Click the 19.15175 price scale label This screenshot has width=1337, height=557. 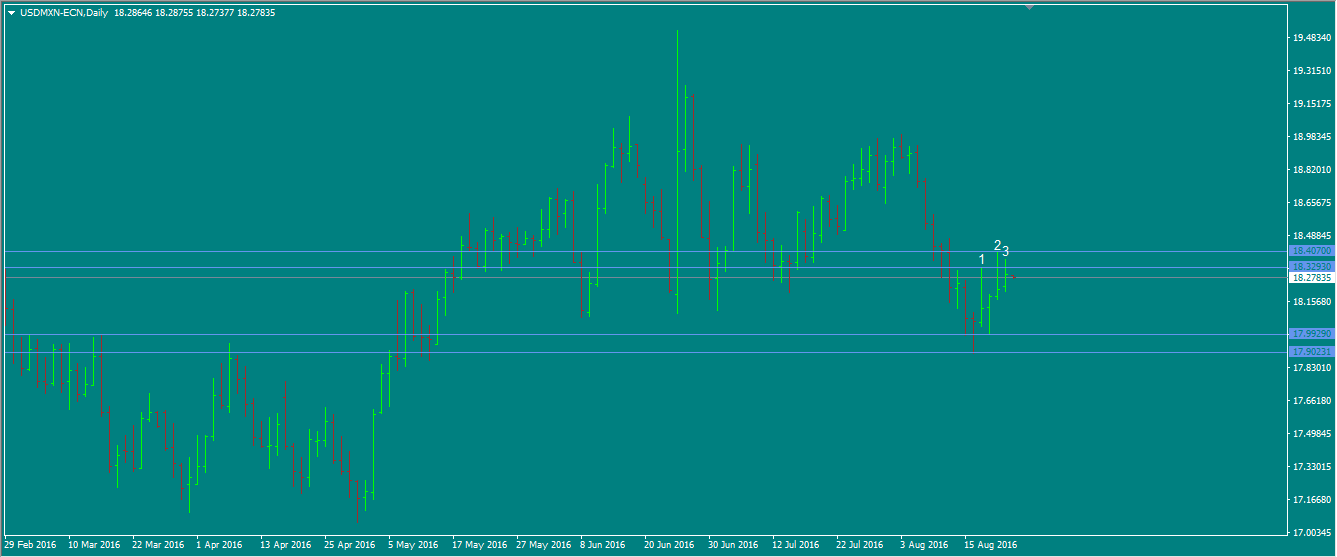1311,104
